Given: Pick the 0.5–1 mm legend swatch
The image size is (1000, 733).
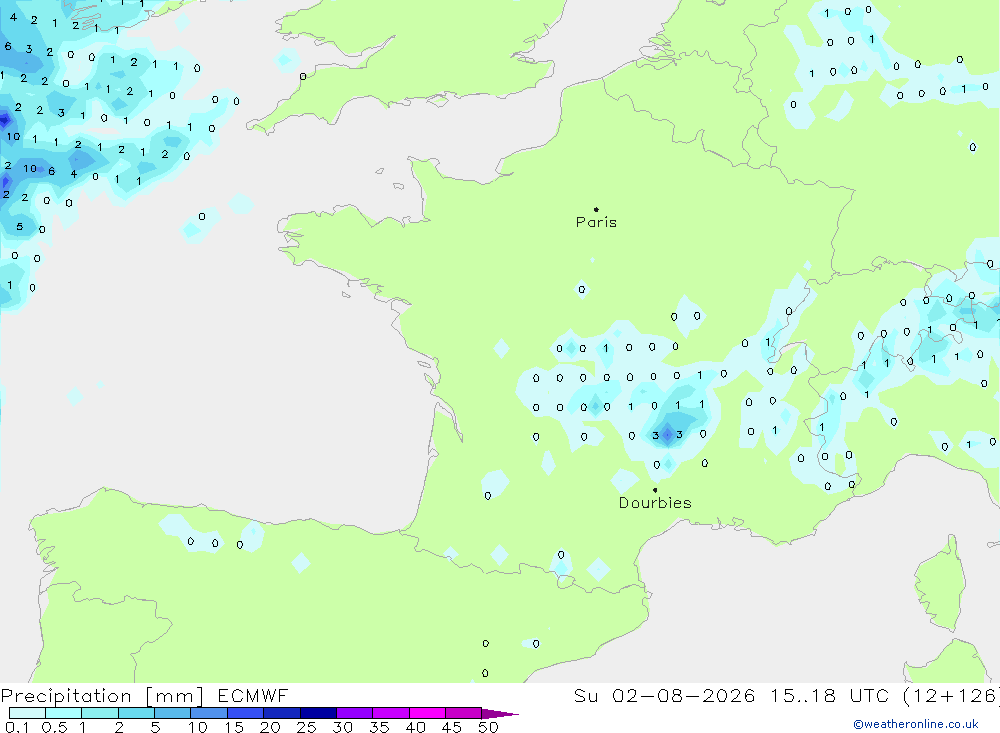Looking at the screenshot, I should coord(64,713).
